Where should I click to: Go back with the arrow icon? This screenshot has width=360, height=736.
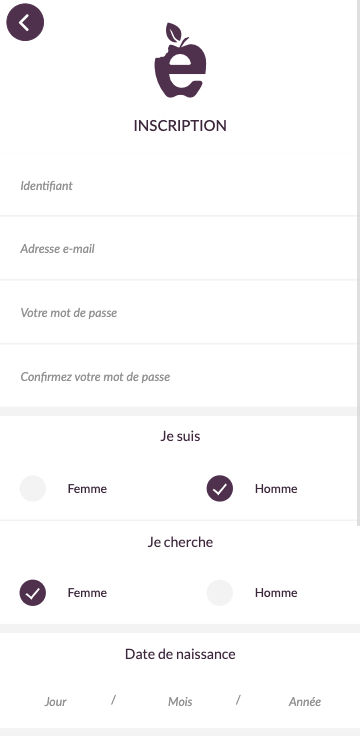(x=25, y=22)
